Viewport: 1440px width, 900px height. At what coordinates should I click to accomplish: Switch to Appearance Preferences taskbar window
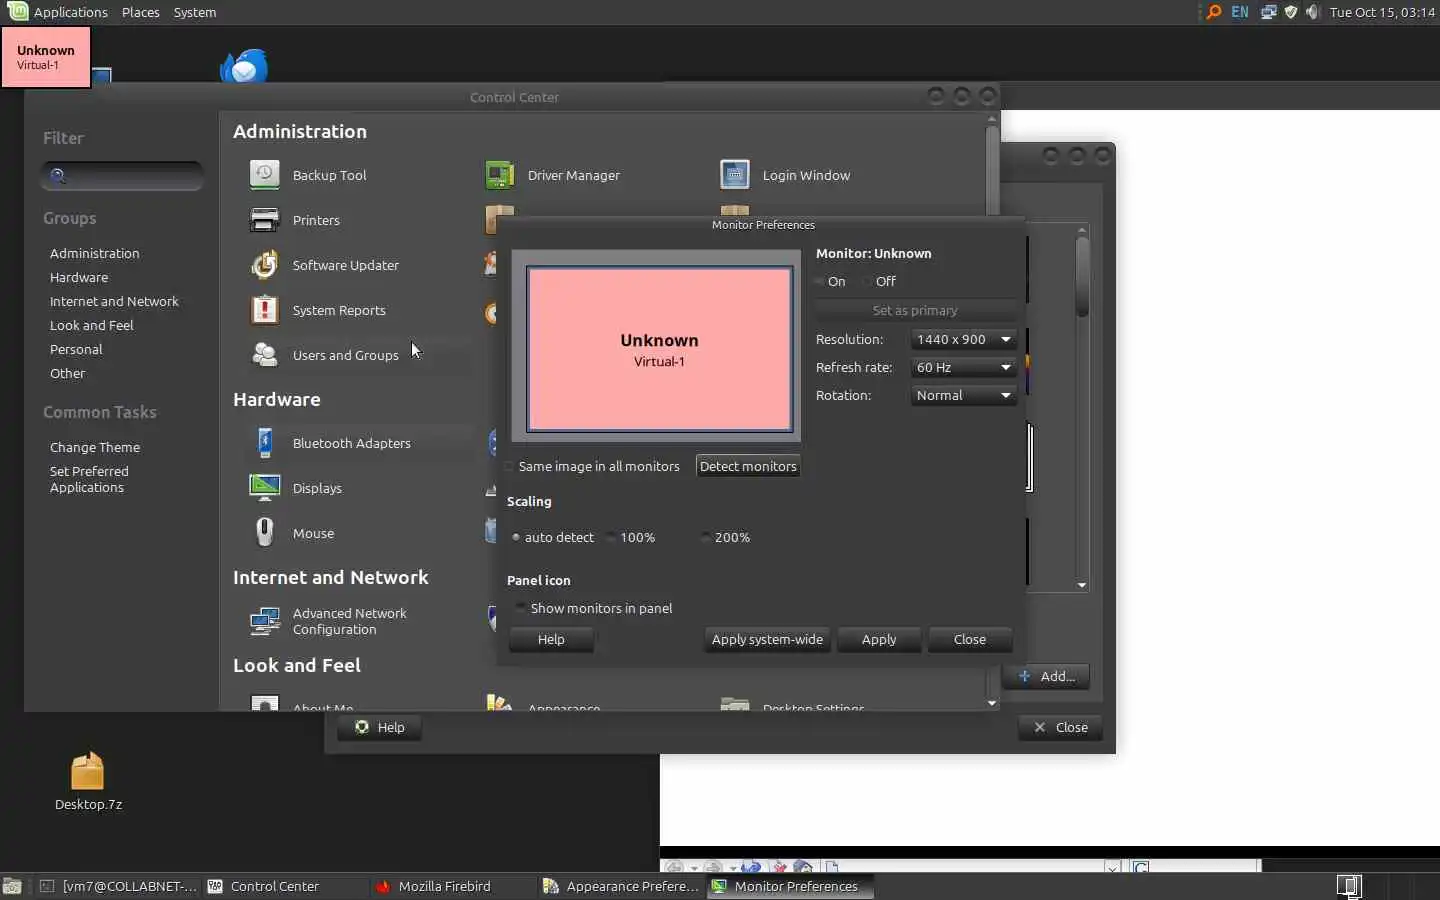pos(621,886)
